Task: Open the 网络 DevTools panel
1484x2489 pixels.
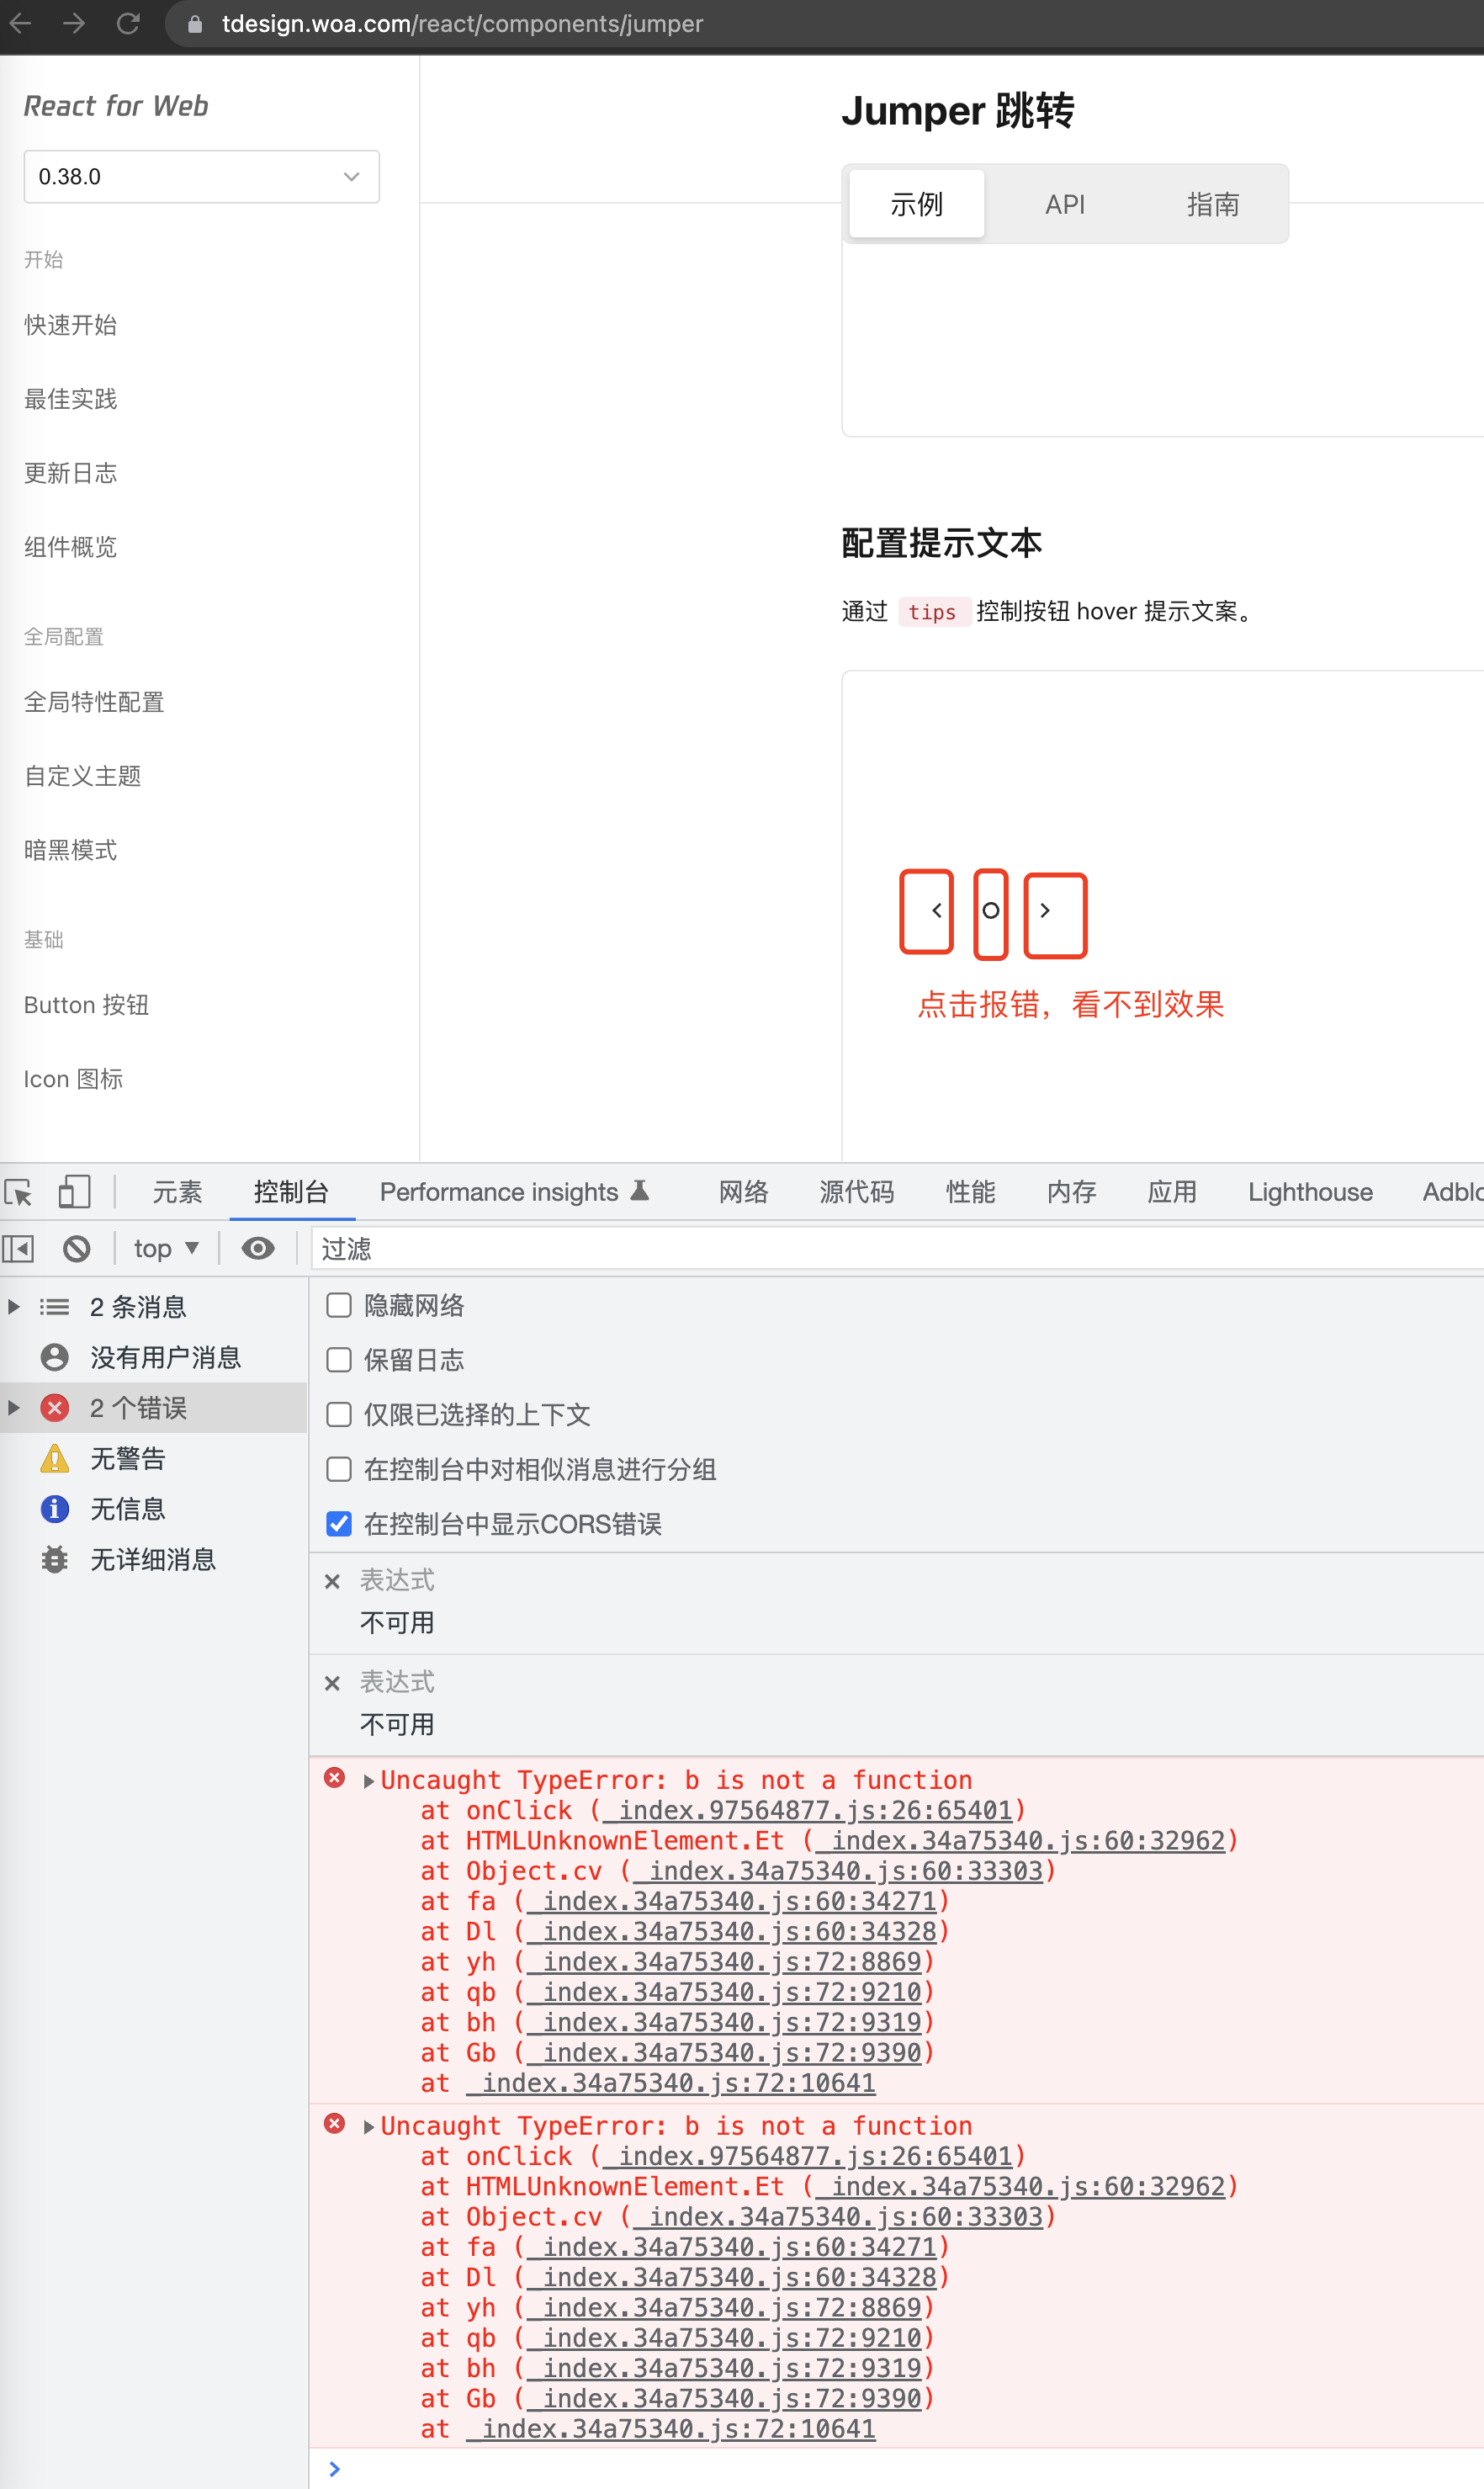Action: tap(741, 1192)
